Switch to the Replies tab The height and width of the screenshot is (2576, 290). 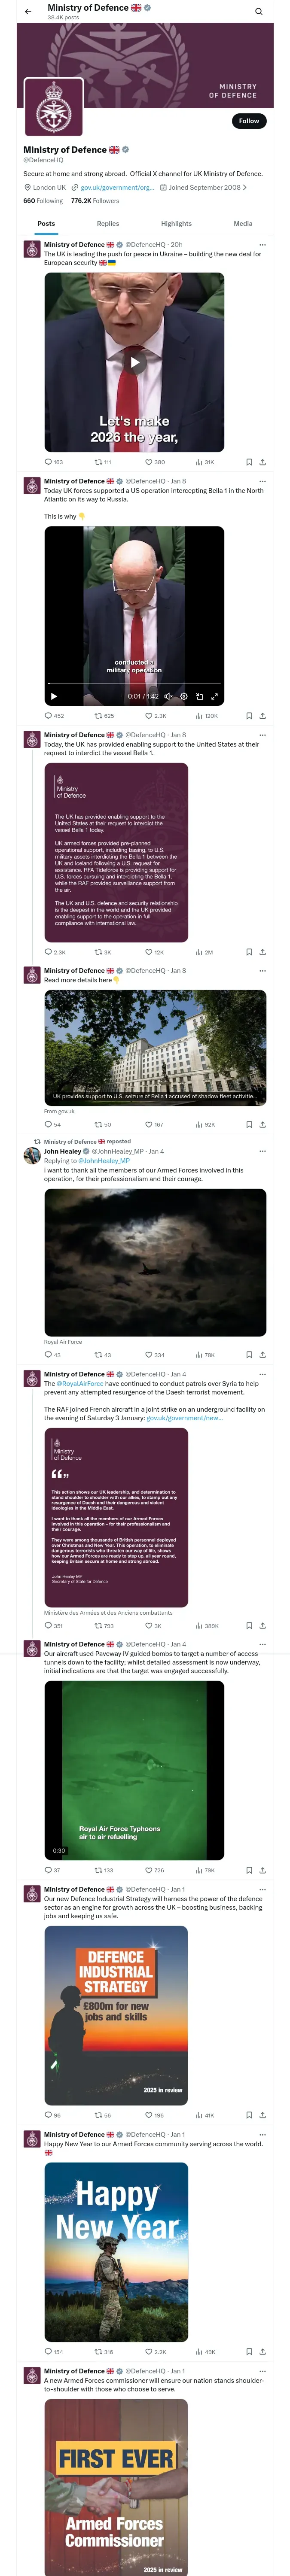click(108, 224)
